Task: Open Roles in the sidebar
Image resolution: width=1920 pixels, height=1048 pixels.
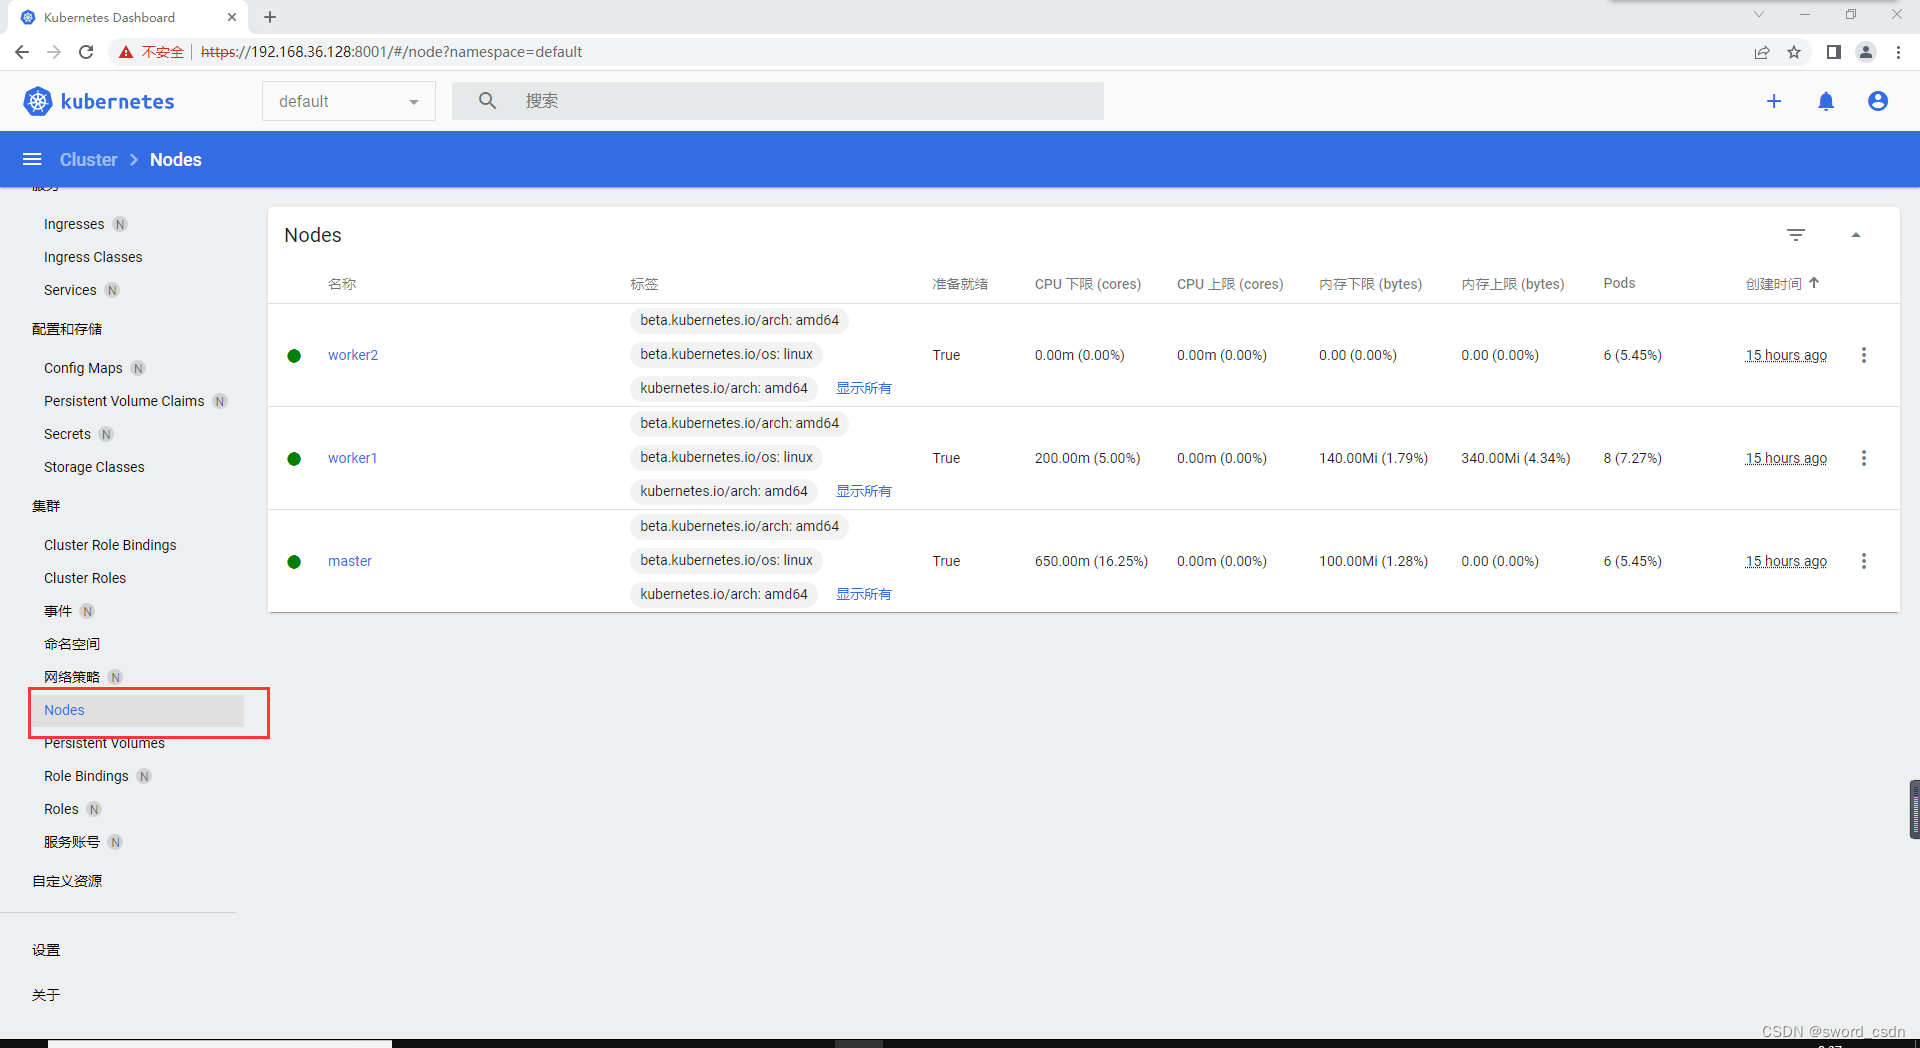Action: pyautogui.click(x=61, y=809)
